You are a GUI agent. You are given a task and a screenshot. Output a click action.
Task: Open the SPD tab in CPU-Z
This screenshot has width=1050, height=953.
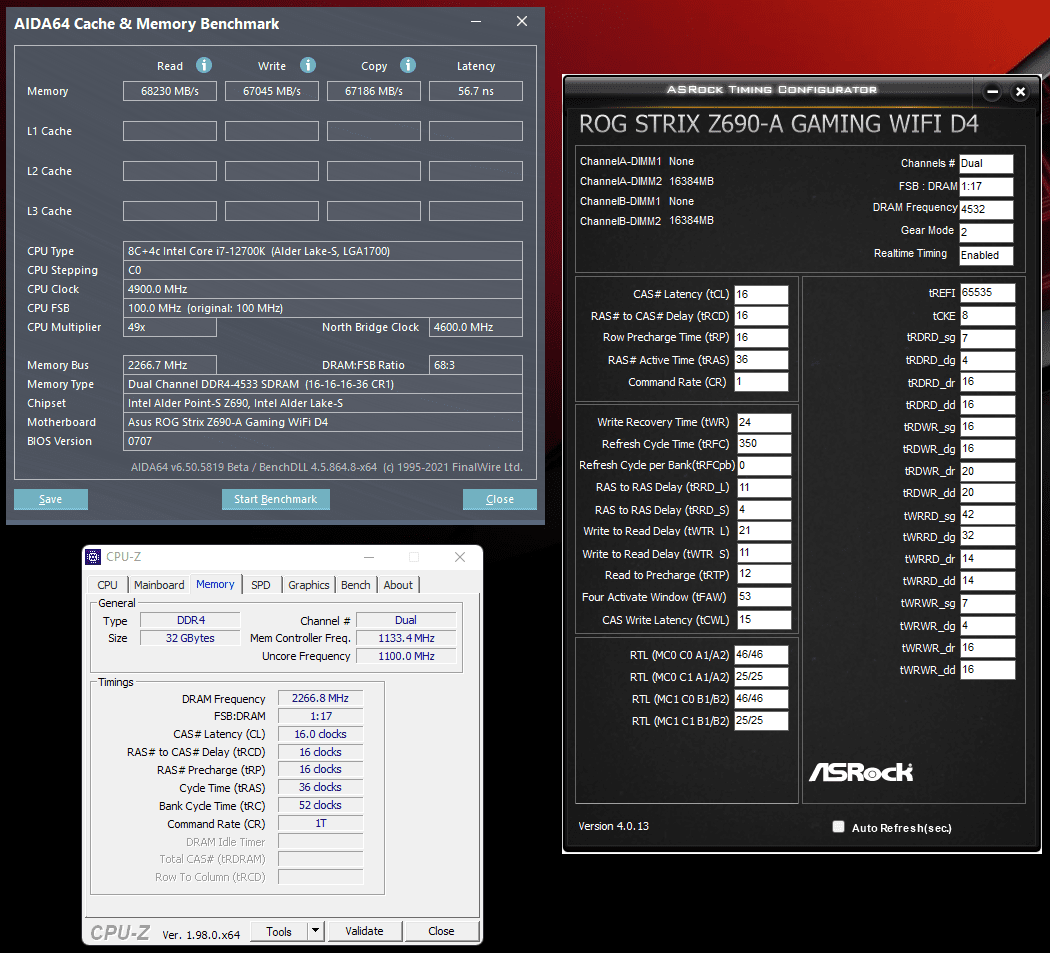point(260,585)
